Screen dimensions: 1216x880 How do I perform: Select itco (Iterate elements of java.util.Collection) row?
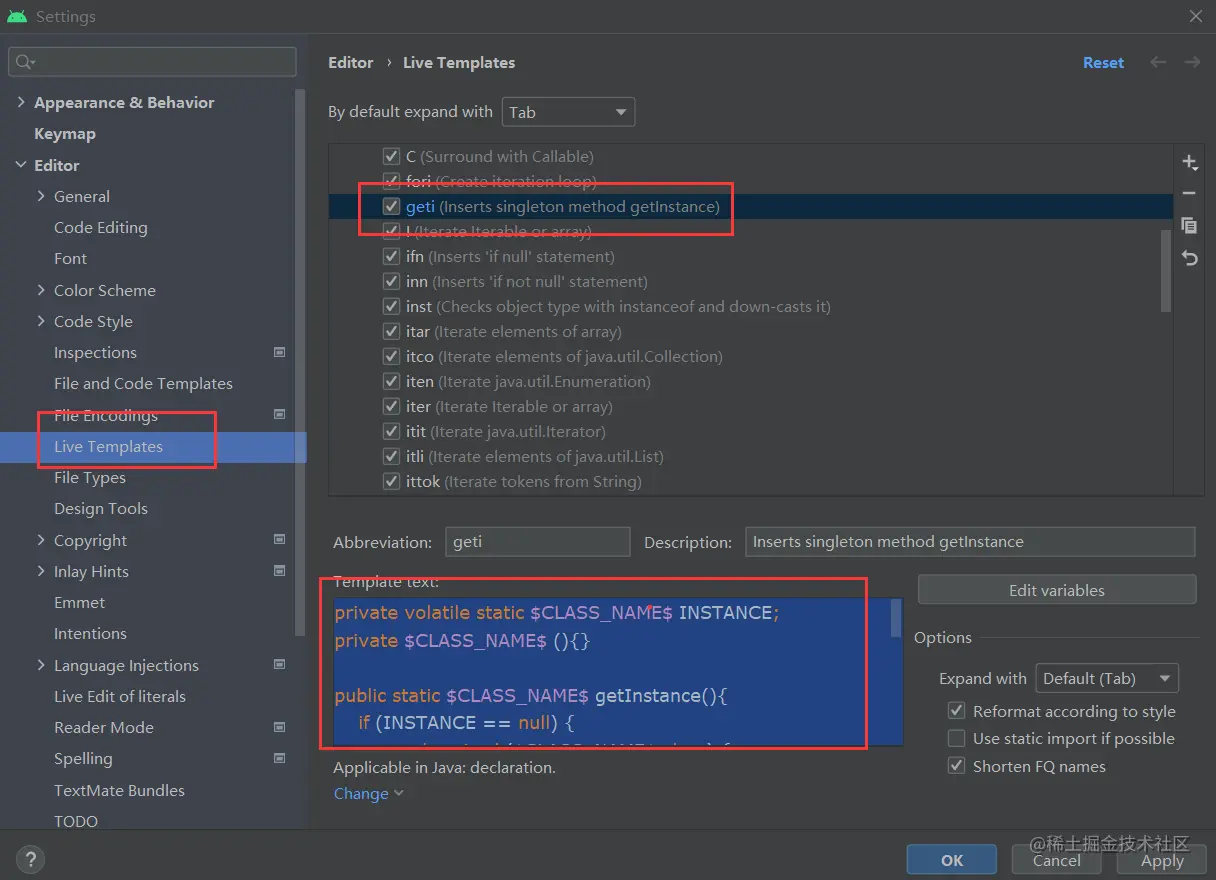[x=751, y=356]
